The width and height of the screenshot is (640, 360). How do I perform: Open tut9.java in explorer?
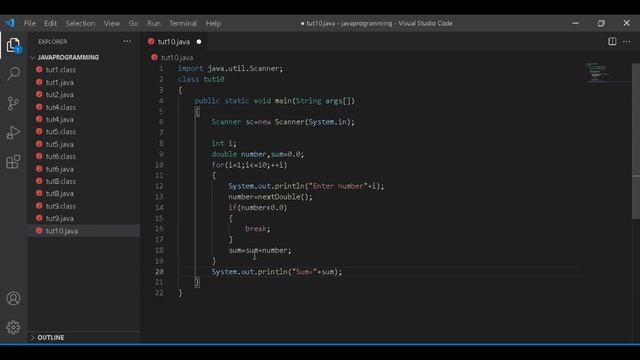60,218
